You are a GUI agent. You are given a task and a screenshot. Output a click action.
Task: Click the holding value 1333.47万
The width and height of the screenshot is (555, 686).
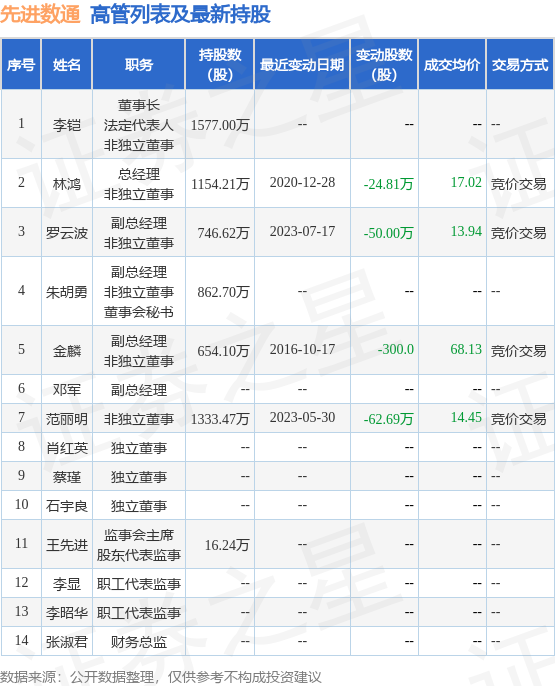coord(220,419)
